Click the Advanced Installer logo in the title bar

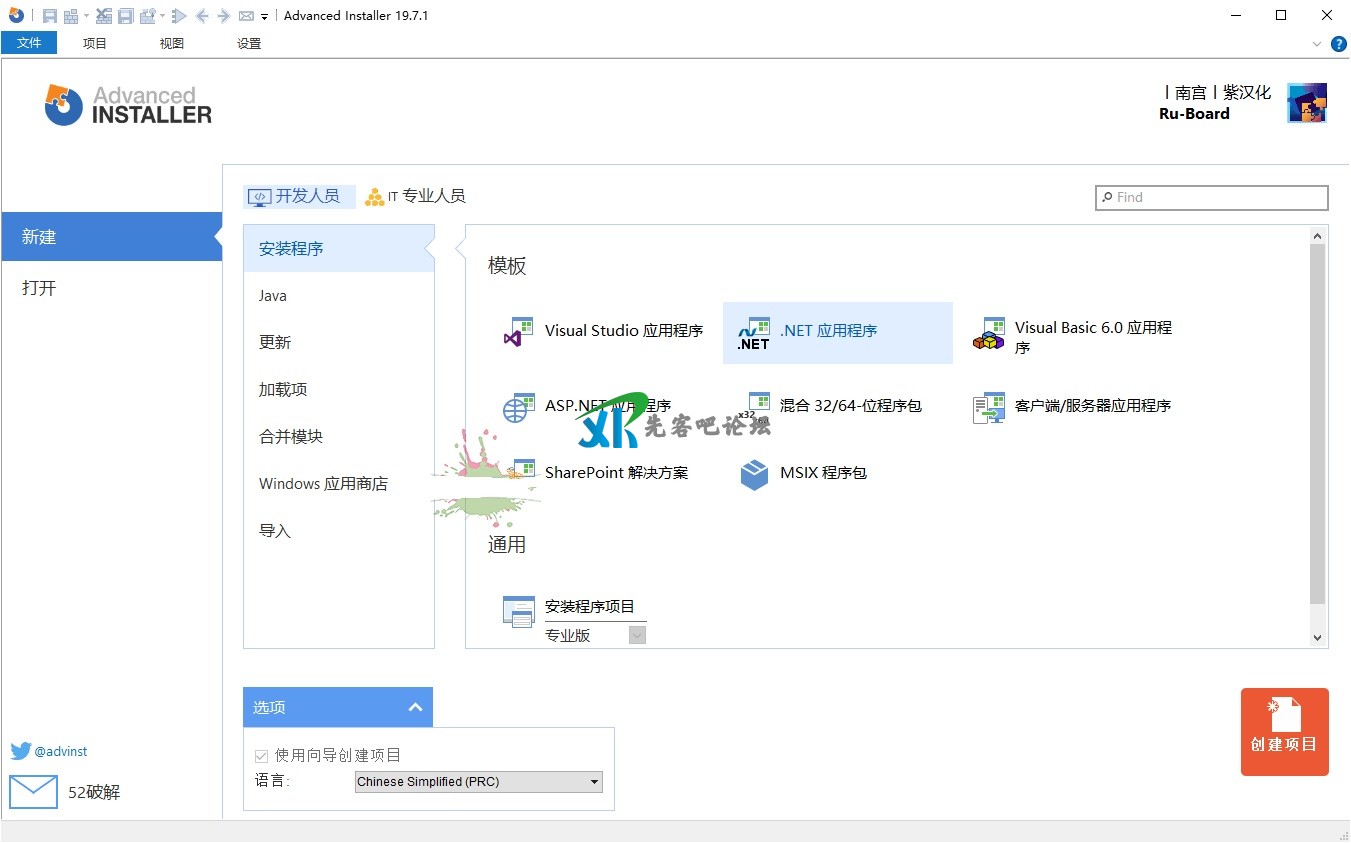pyautogui.click(x=16, y=15)
